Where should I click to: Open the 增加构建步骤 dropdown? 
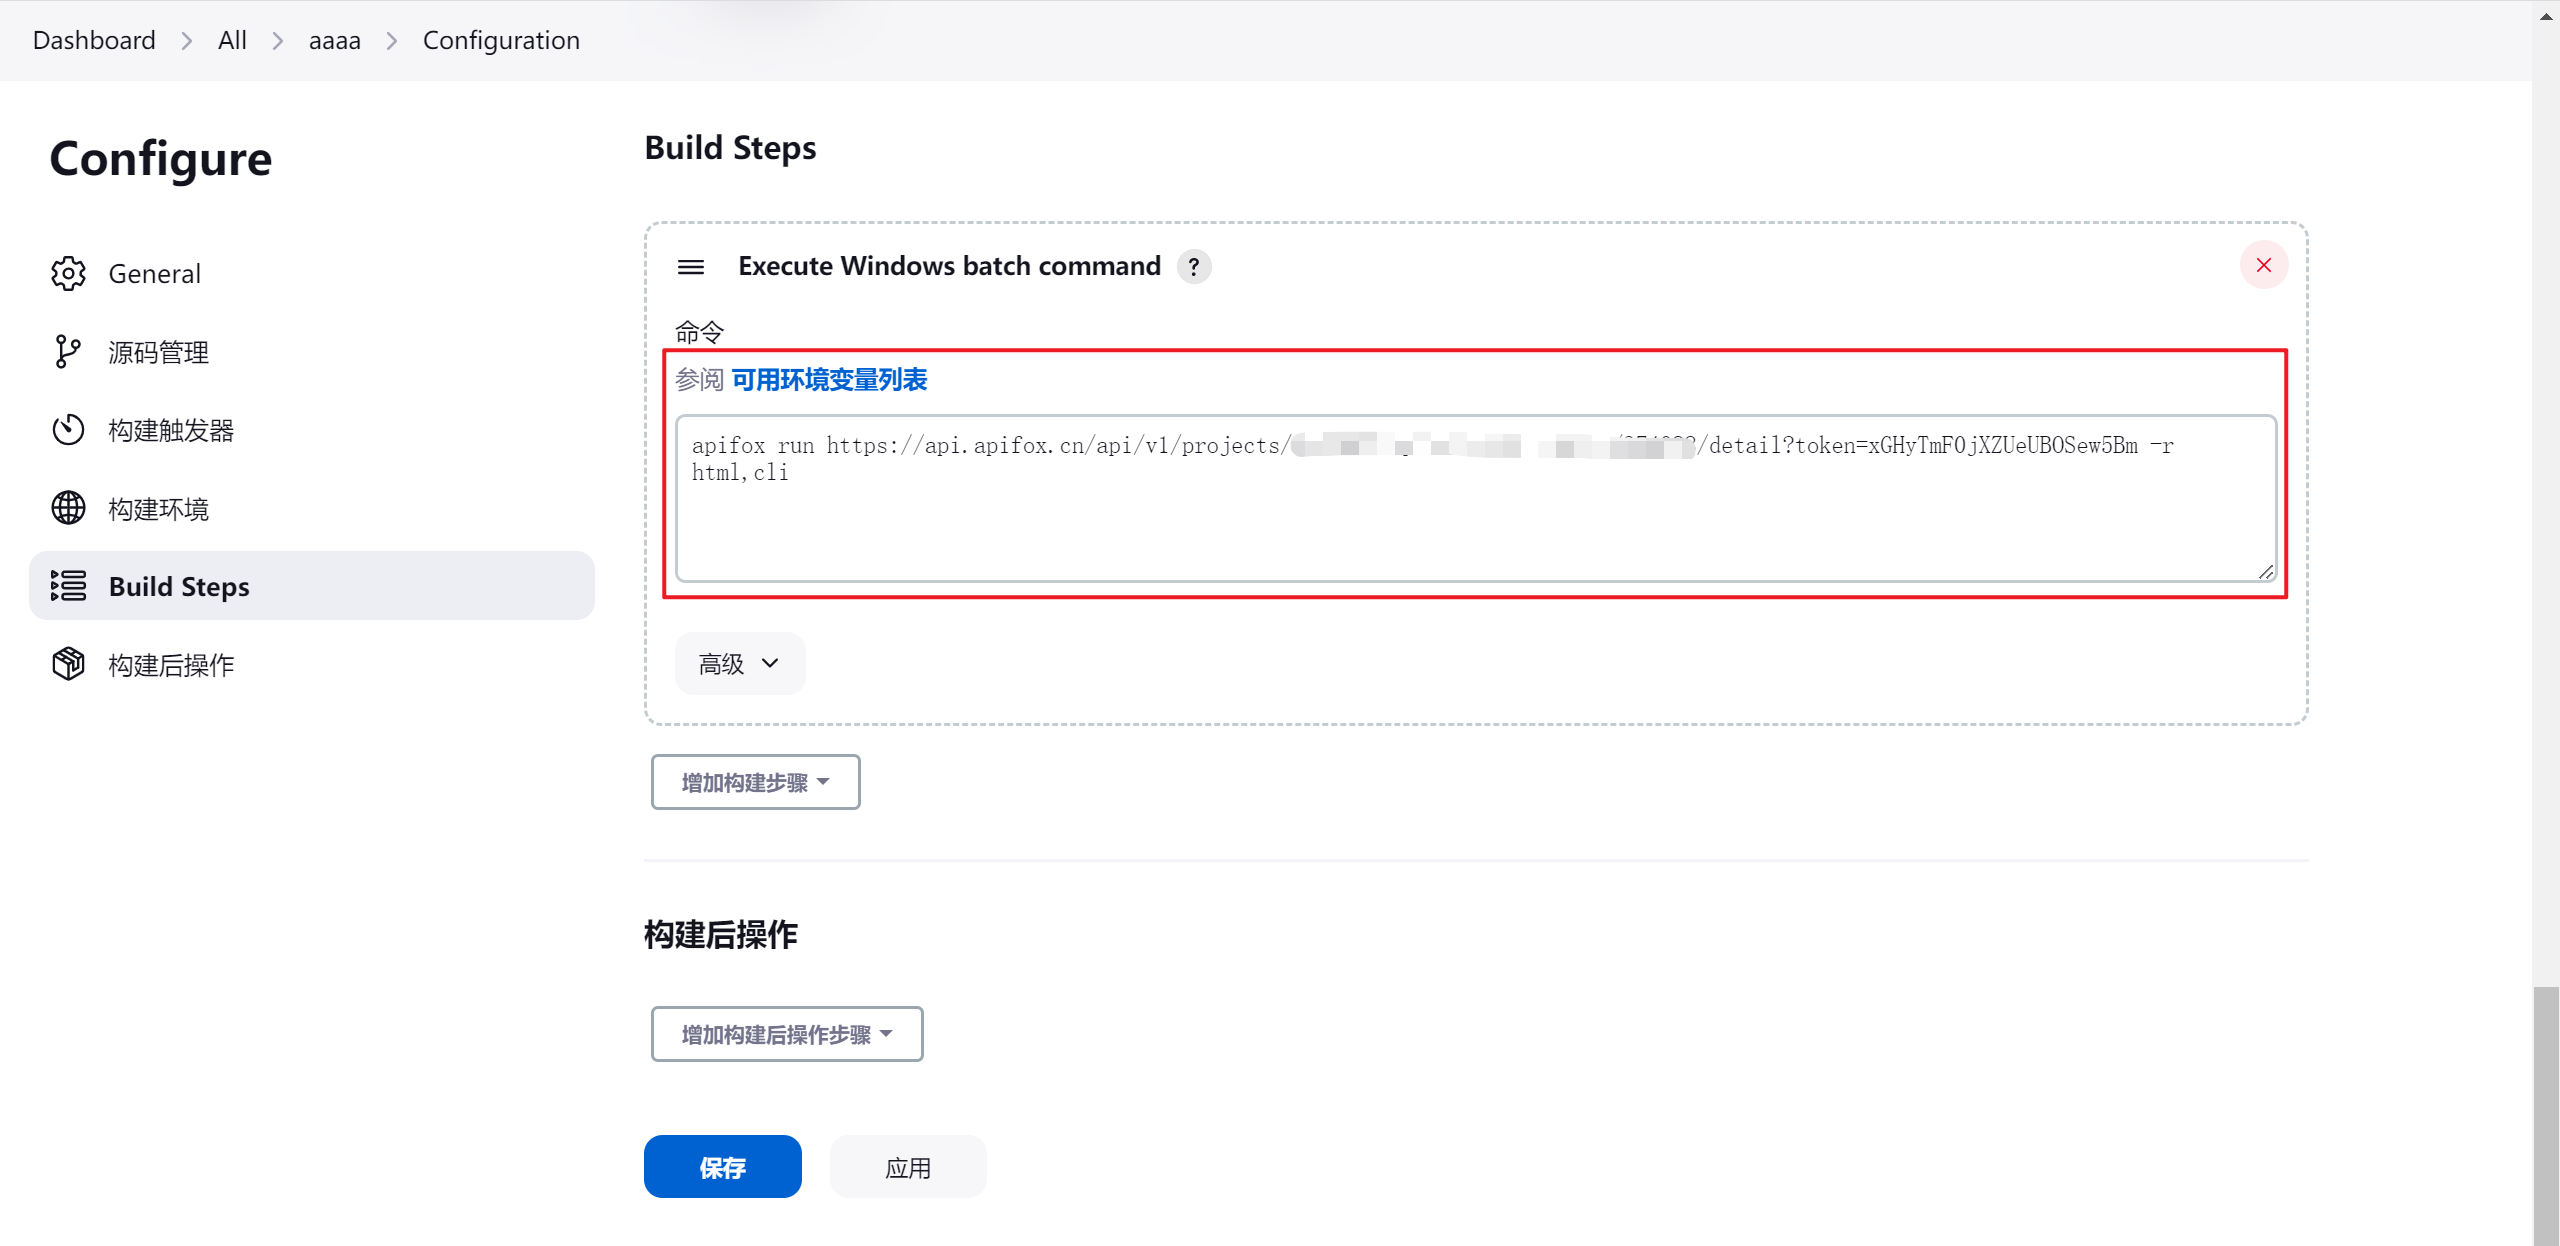[755, 782]
